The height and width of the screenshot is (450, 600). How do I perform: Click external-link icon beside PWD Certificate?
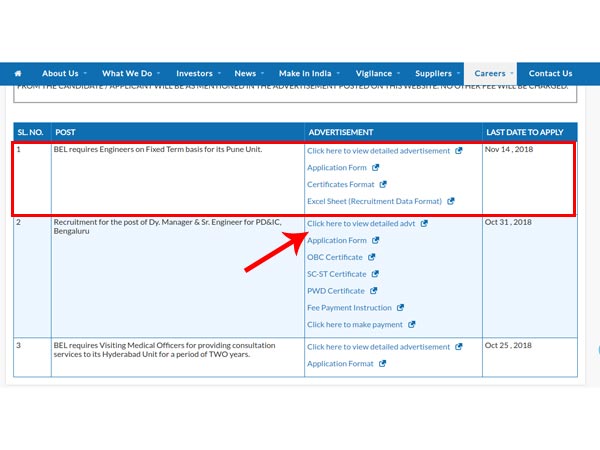pyautogui.click(x=373, y=291)
